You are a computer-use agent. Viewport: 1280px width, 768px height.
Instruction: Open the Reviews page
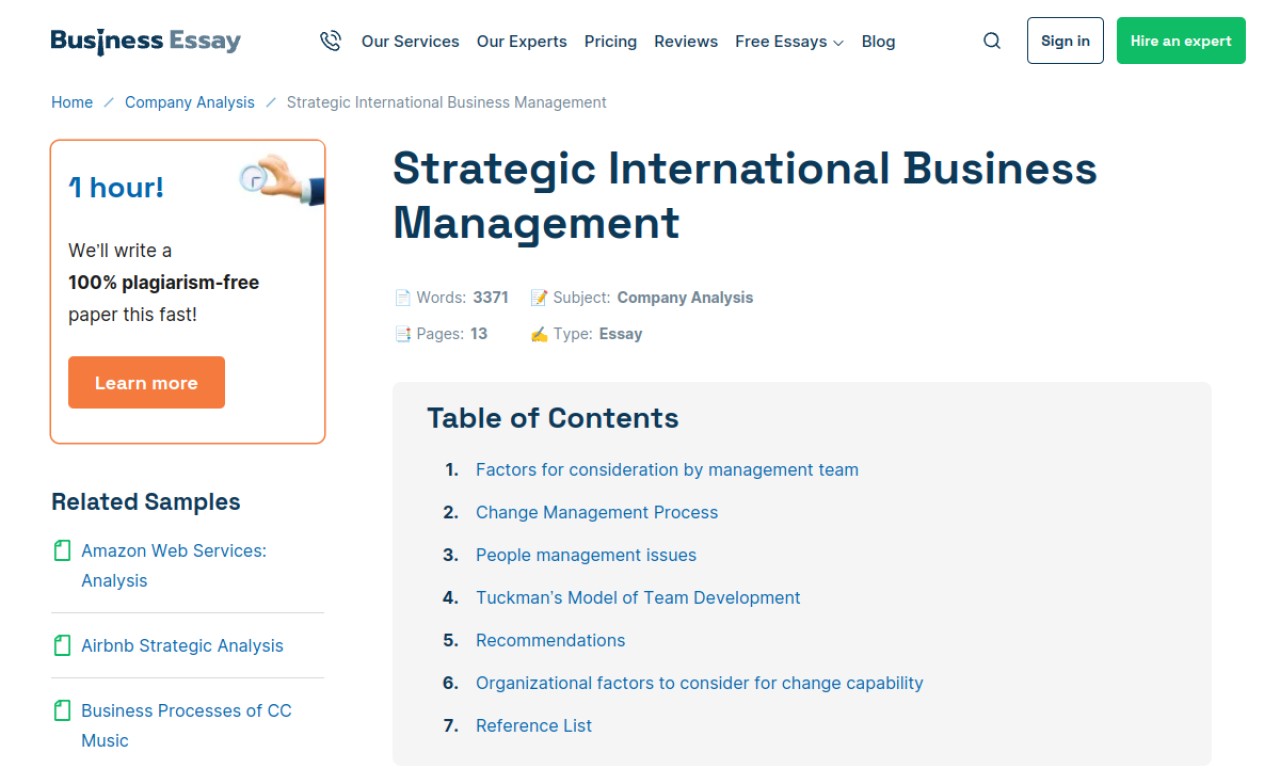pos(685,42)
